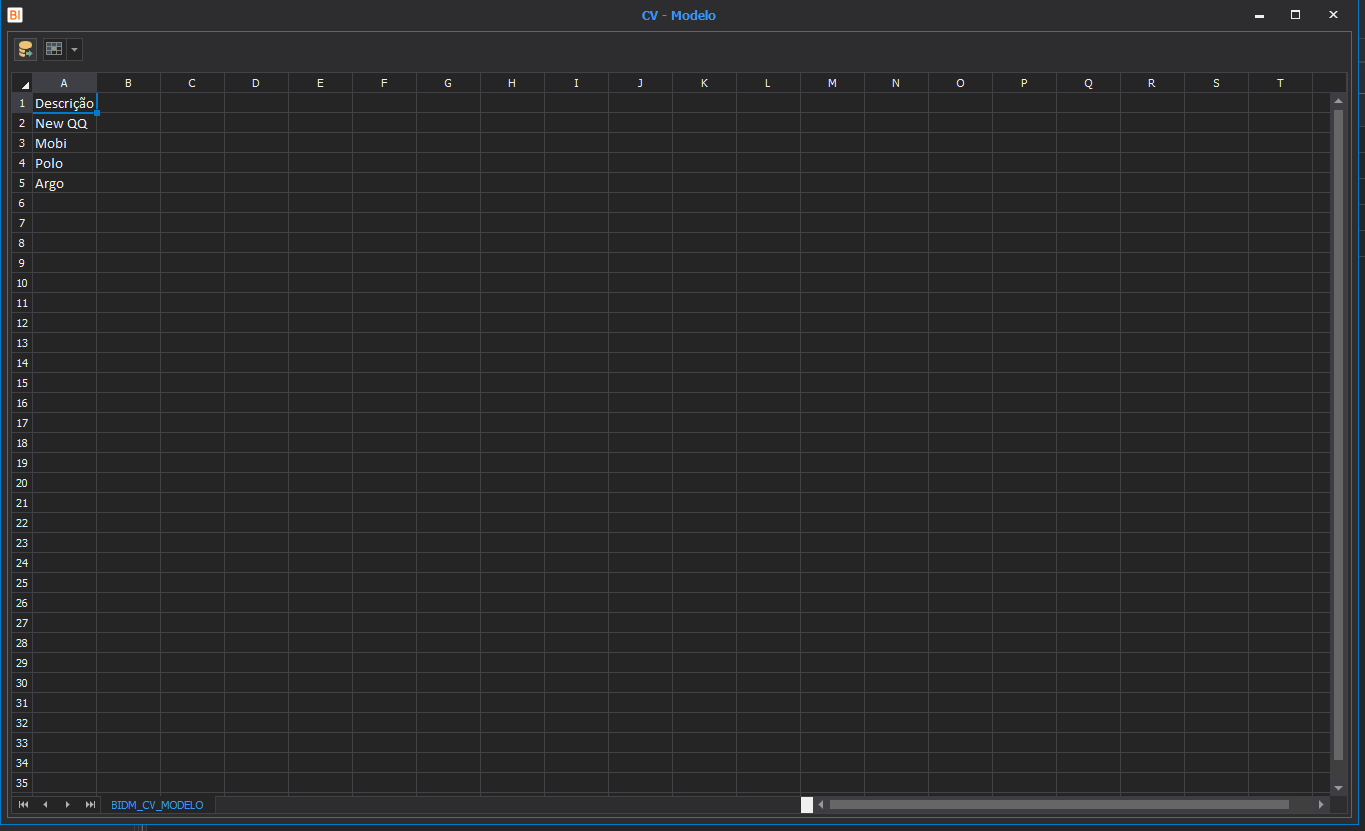The width and height of the screenshot is (1365, 831).
Task: Select column C header
Action: pos(192,83)
